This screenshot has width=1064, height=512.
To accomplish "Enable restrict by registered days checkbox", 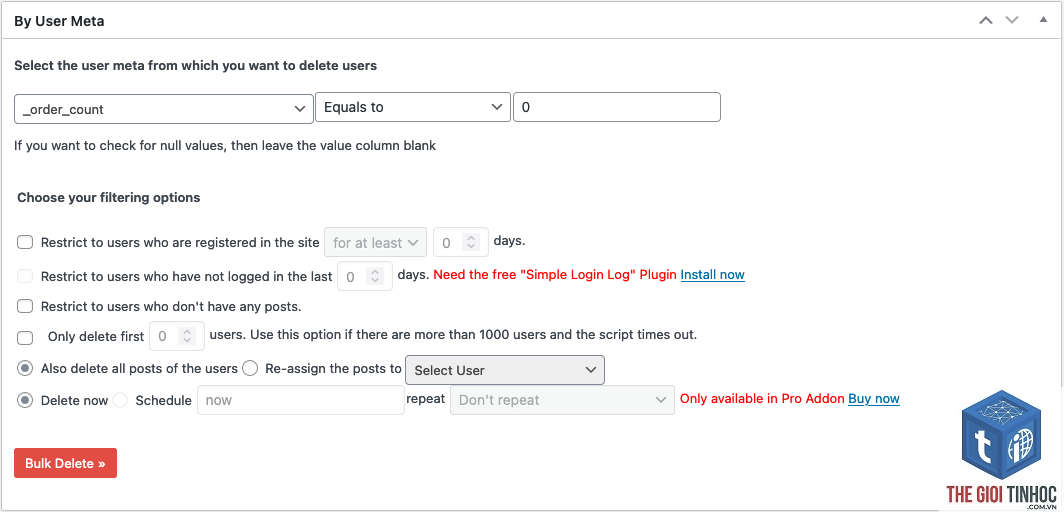I will coord(25,242).
